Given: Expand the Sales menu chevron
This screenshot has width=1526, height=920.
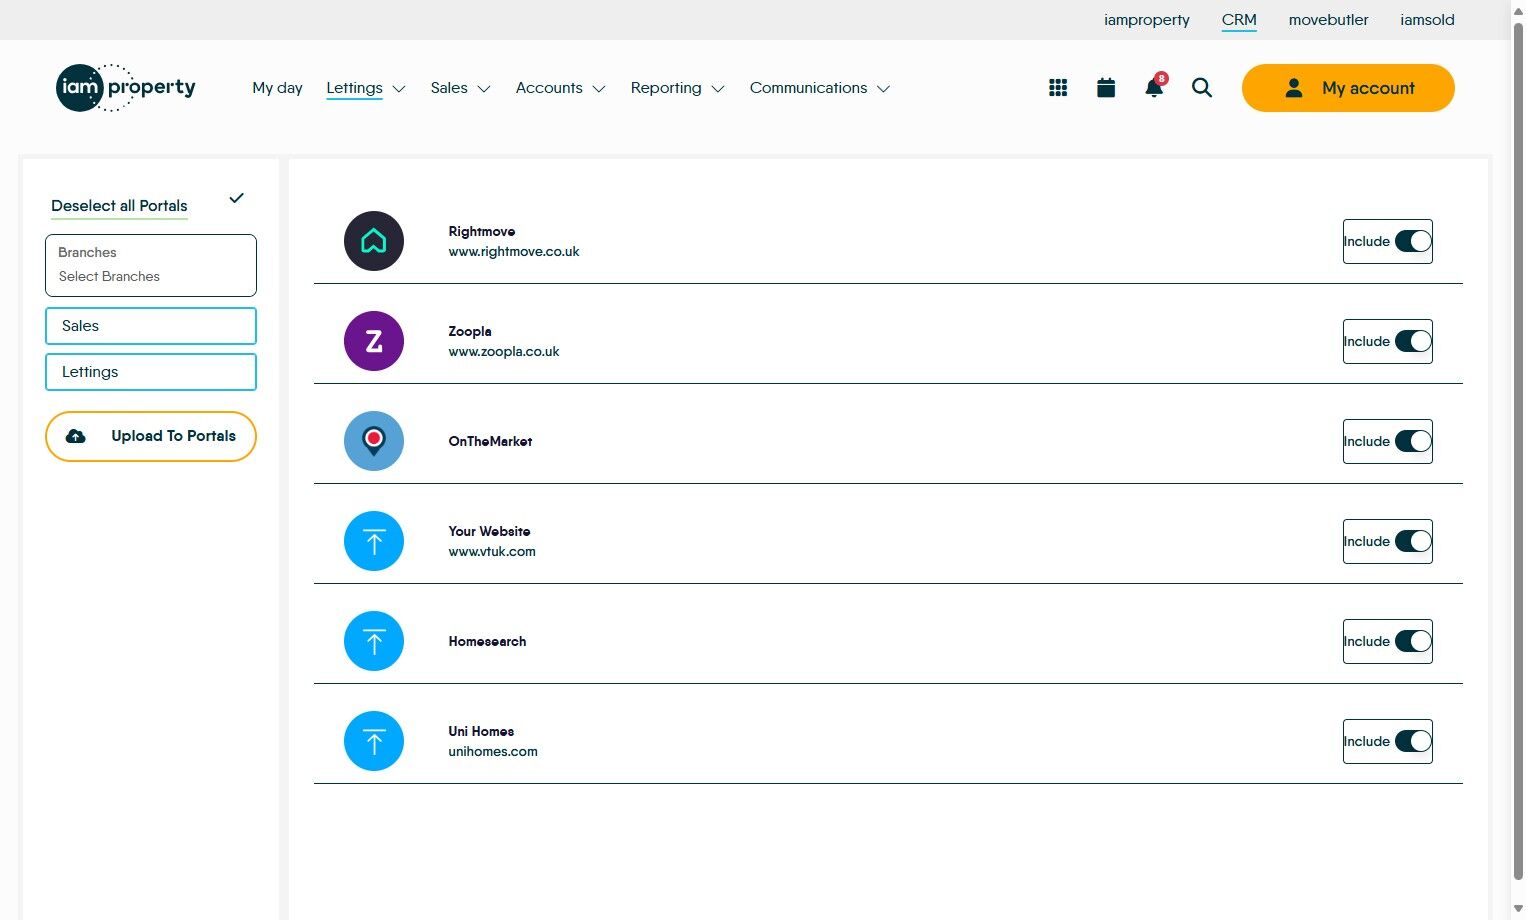Looking at the screenshot, I should tap(484, 89).
